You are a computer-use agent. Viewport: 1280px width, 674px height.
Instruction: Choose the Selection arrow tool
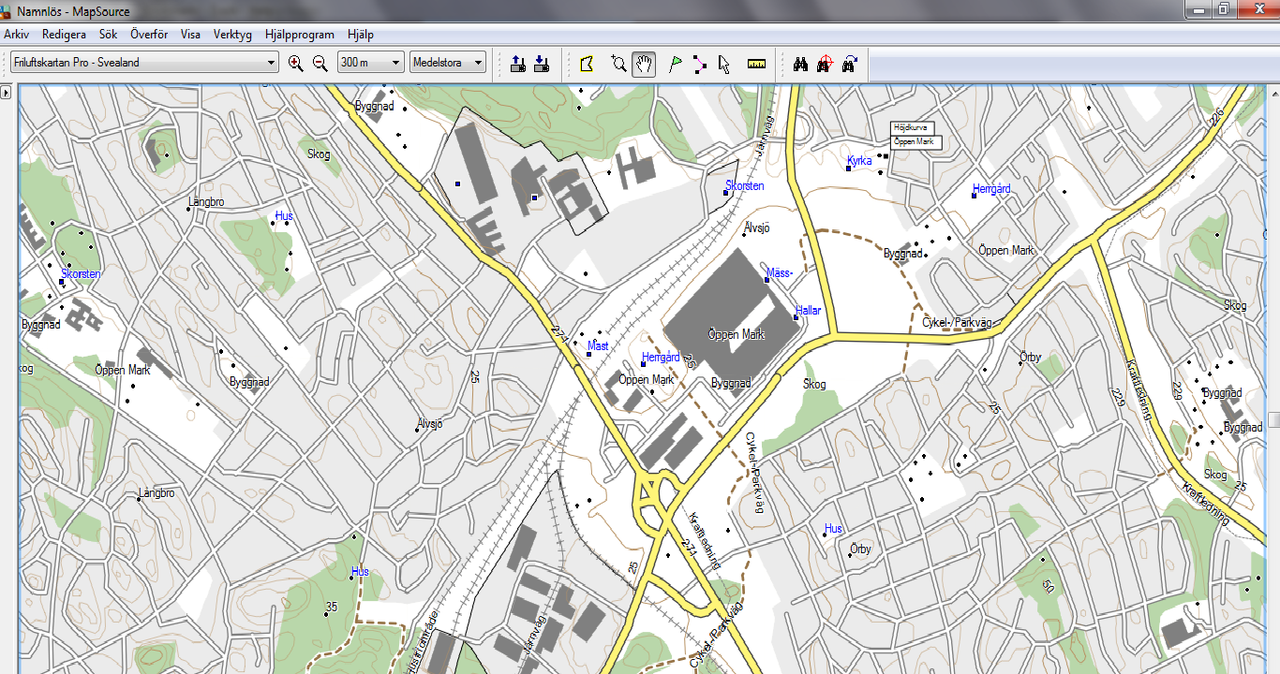[724, 64]
